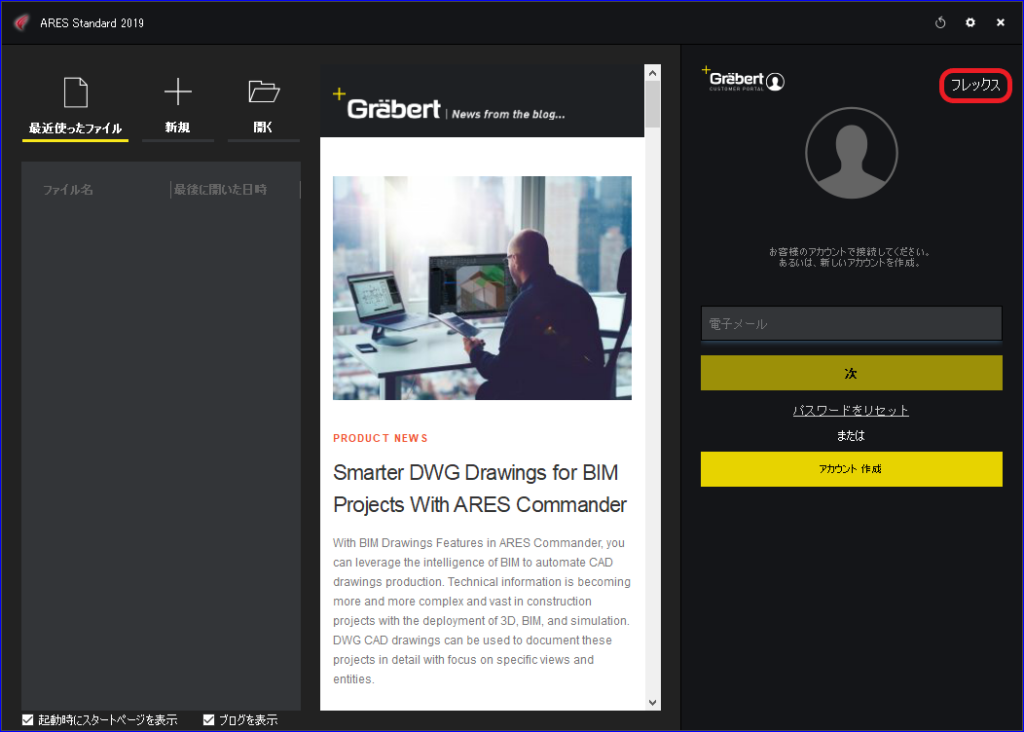Click the blog vertical scrollbar thumb
Screen dimensions: 1024x732
[x=652, y=104]
